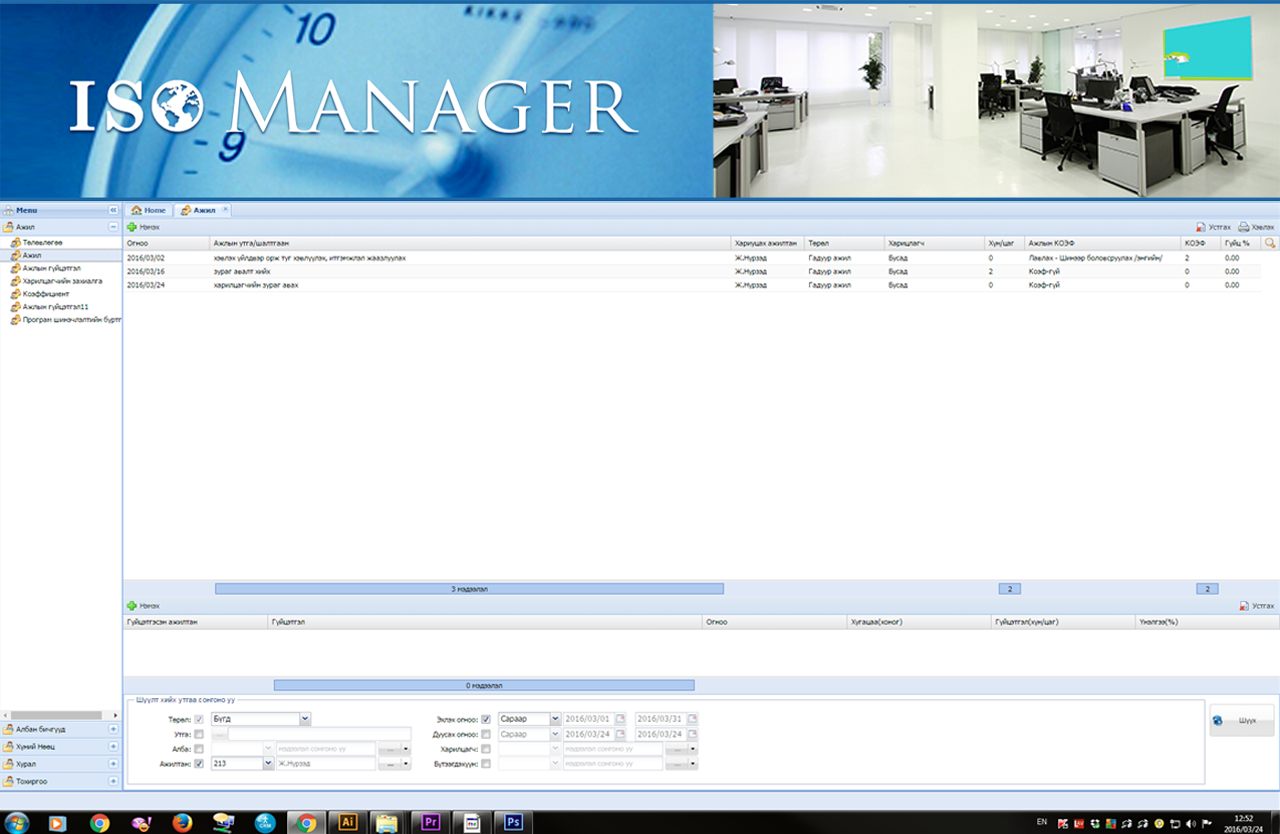Click the volume icon in the system tray
Screen dimensions: 1280x834
click(x=1190, y=822)
